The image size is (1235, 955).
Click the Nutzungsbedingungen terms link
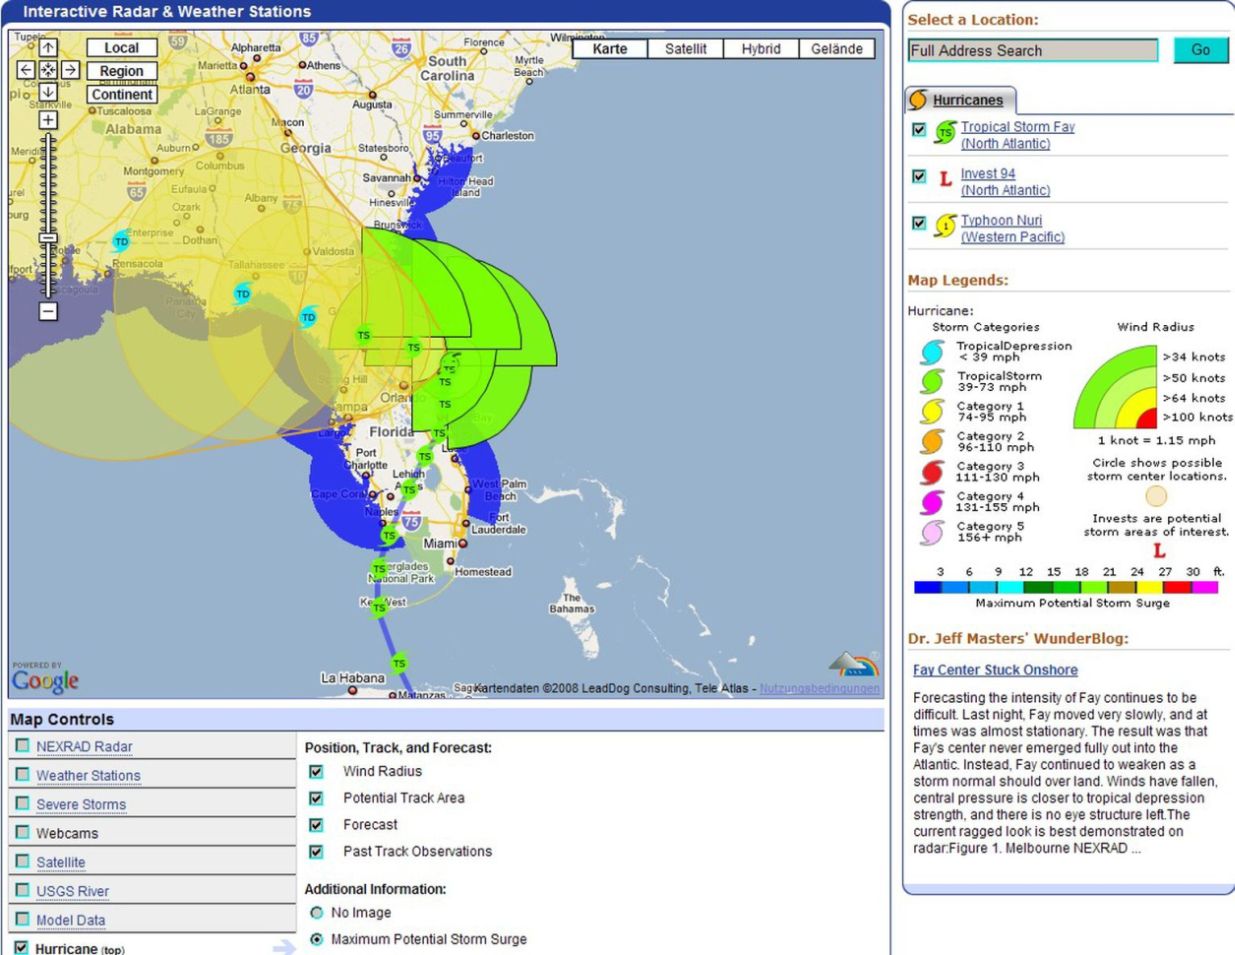click(x=820, y=688)
